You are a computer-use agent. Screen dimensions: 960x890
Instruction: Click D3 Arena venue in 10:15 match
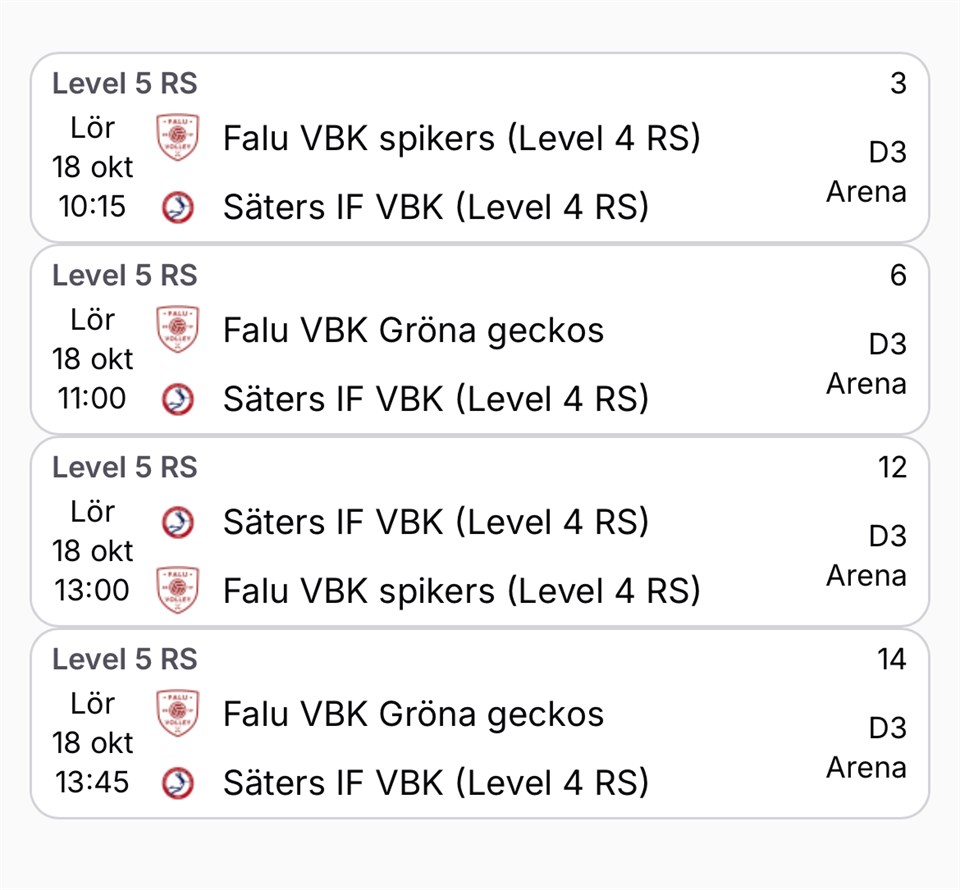click(867, 172)
